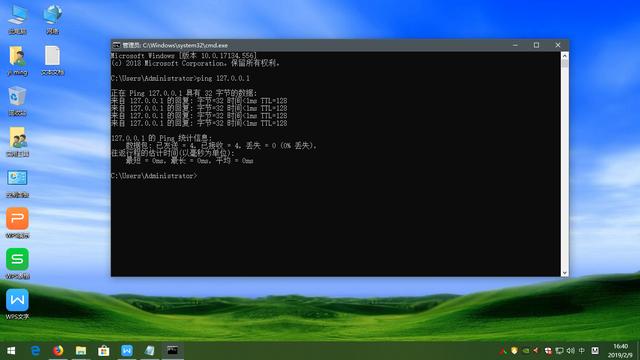Viewport: 640px width, 360px height.
Task: Select the folder icon showing two people
Action: [x=18, y=142]
